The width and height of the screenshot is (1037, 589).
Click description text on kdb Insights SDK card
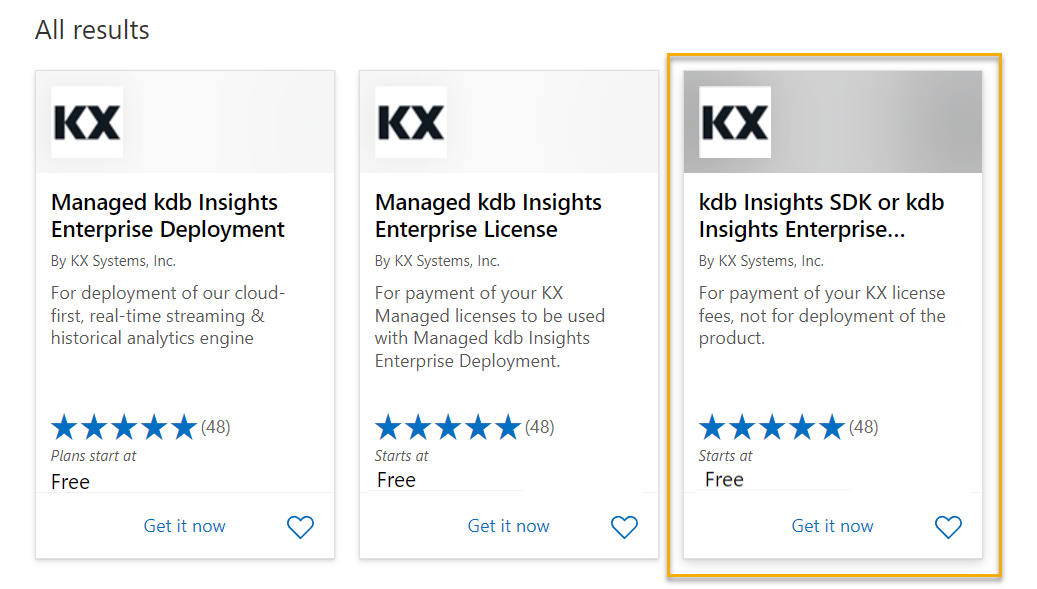click(x=821, y=316)
